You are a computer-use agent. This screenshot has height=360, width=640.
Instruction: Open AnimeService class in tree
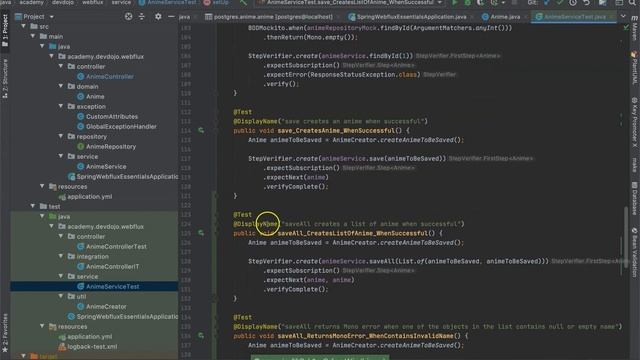click(102, 167)
